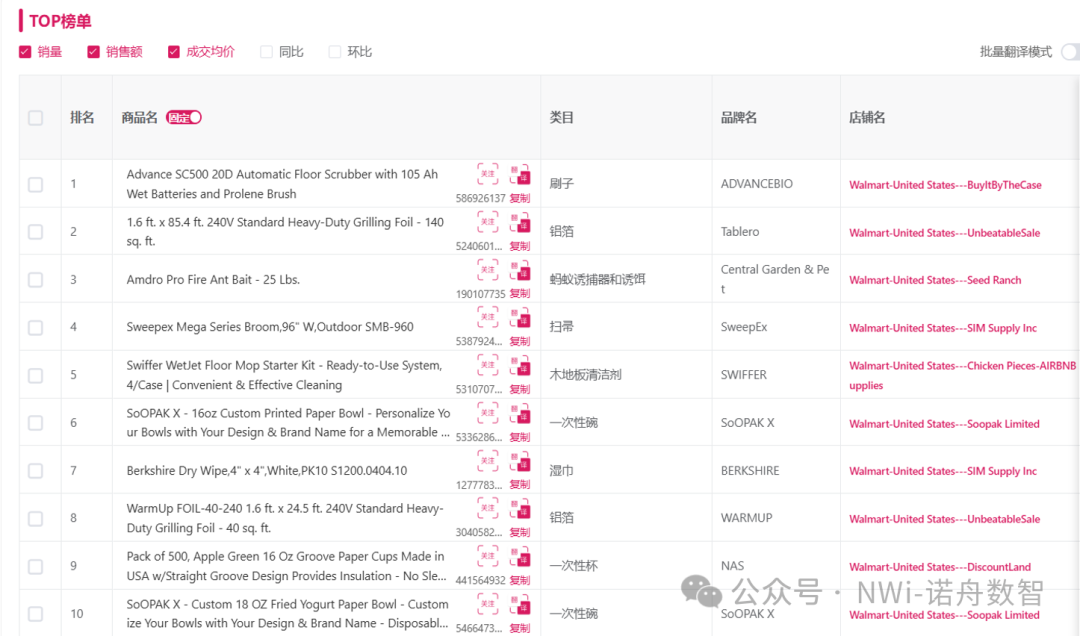Follow the Sweepex Mega Series Broom product
The width and height of the screenshot is (1080, 636).
pyautogui.click(x=487, y=317)
